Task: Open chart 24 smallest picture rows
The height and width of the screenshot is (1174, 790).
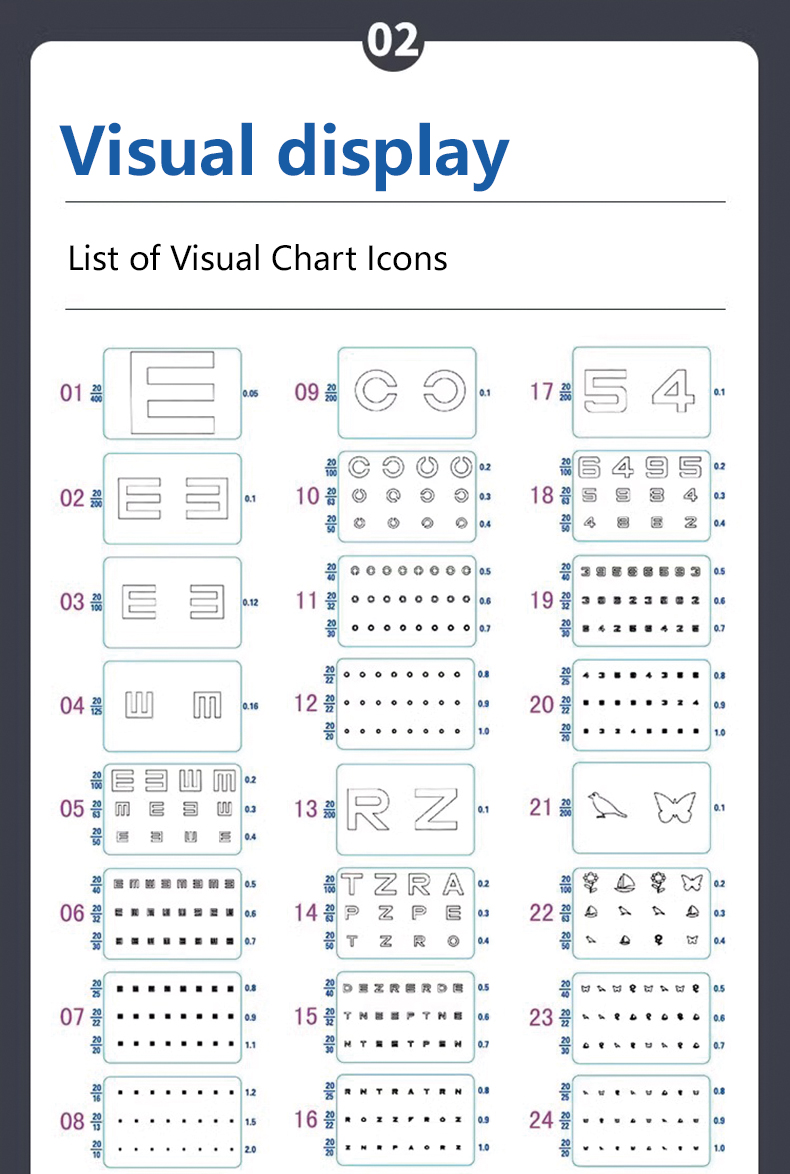Action: pyautogui.click(x=642, y=1121)
